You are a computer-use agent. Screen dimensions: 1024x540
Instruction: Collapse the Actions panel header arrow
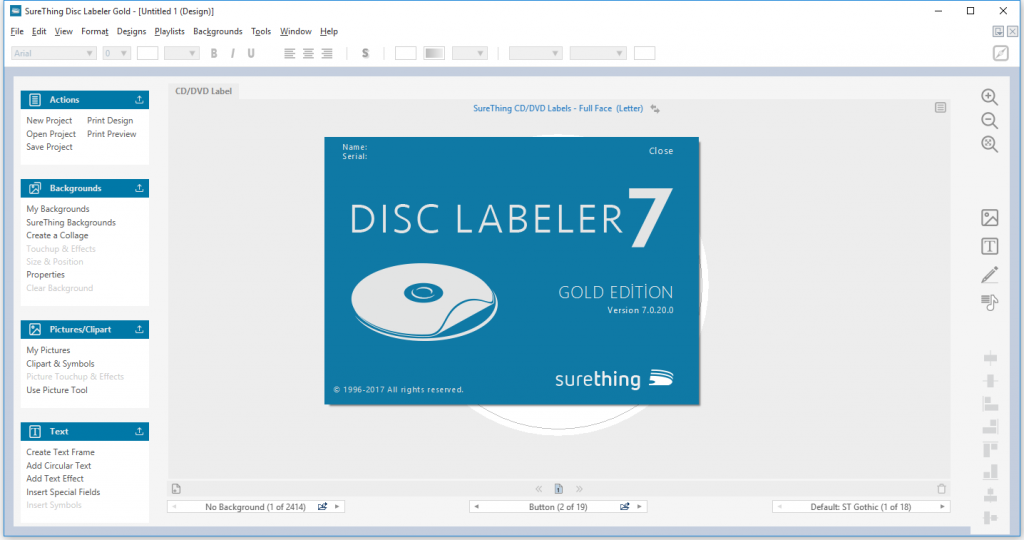(x=139, y=100)
